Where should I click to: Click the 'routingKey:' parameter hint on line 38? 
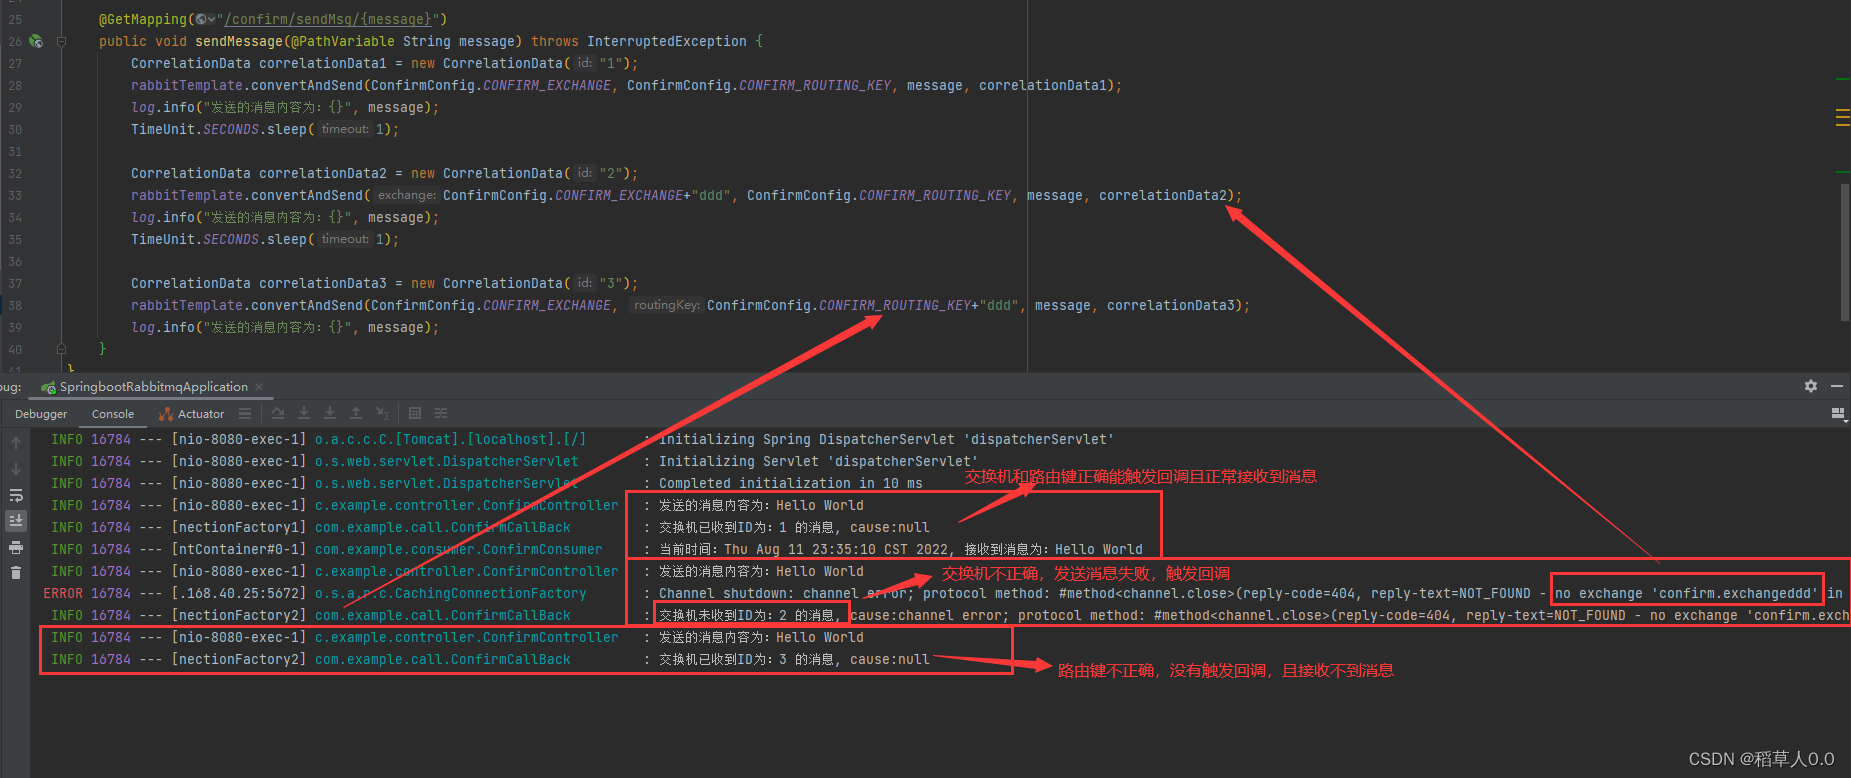pyautogui.click(x=666, y=305)
